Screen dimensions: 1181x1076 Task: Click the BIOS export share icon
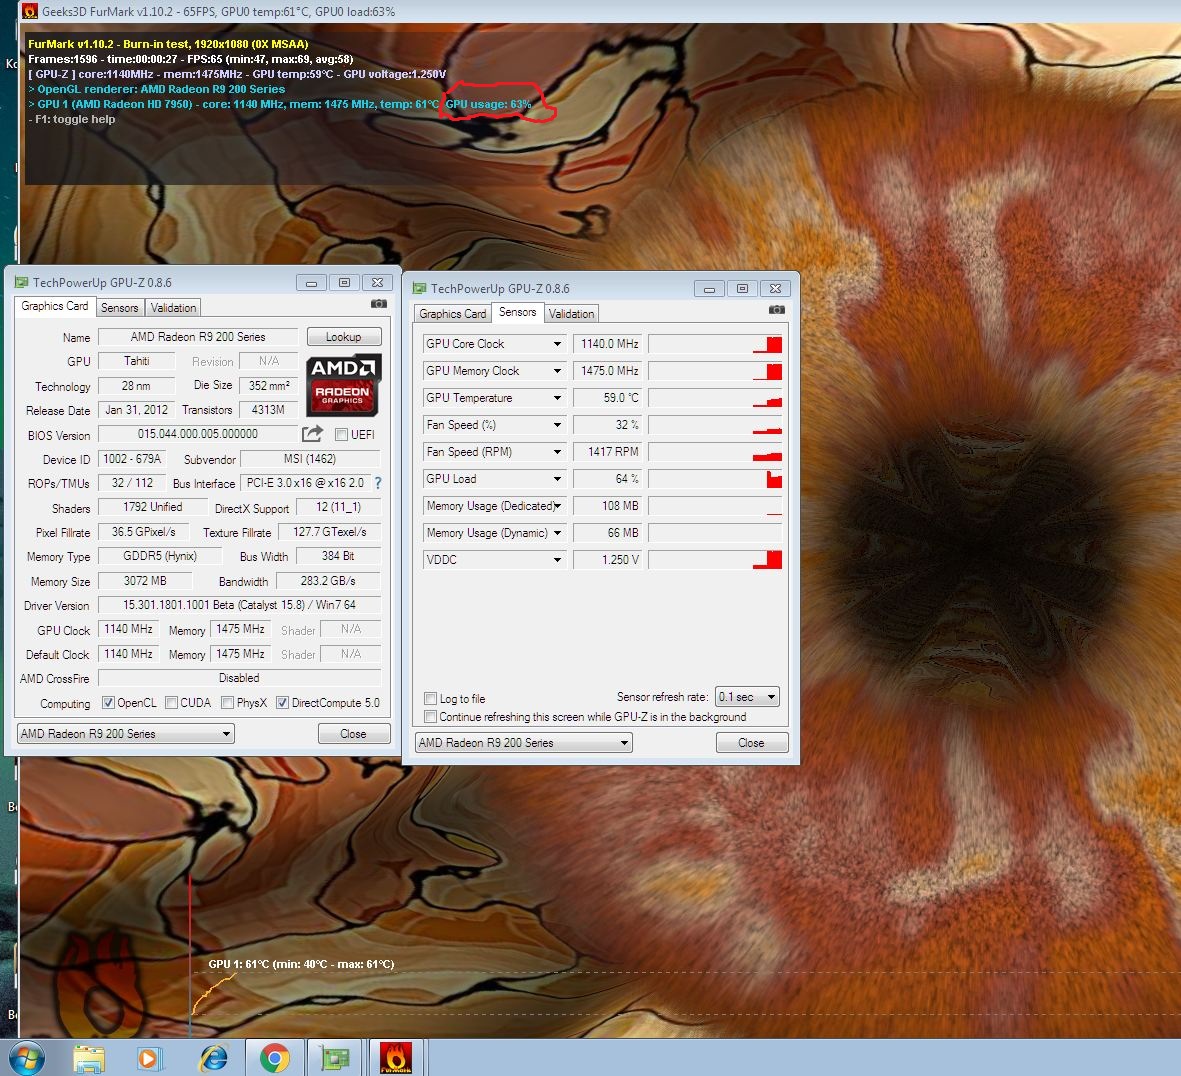[312, 434]
